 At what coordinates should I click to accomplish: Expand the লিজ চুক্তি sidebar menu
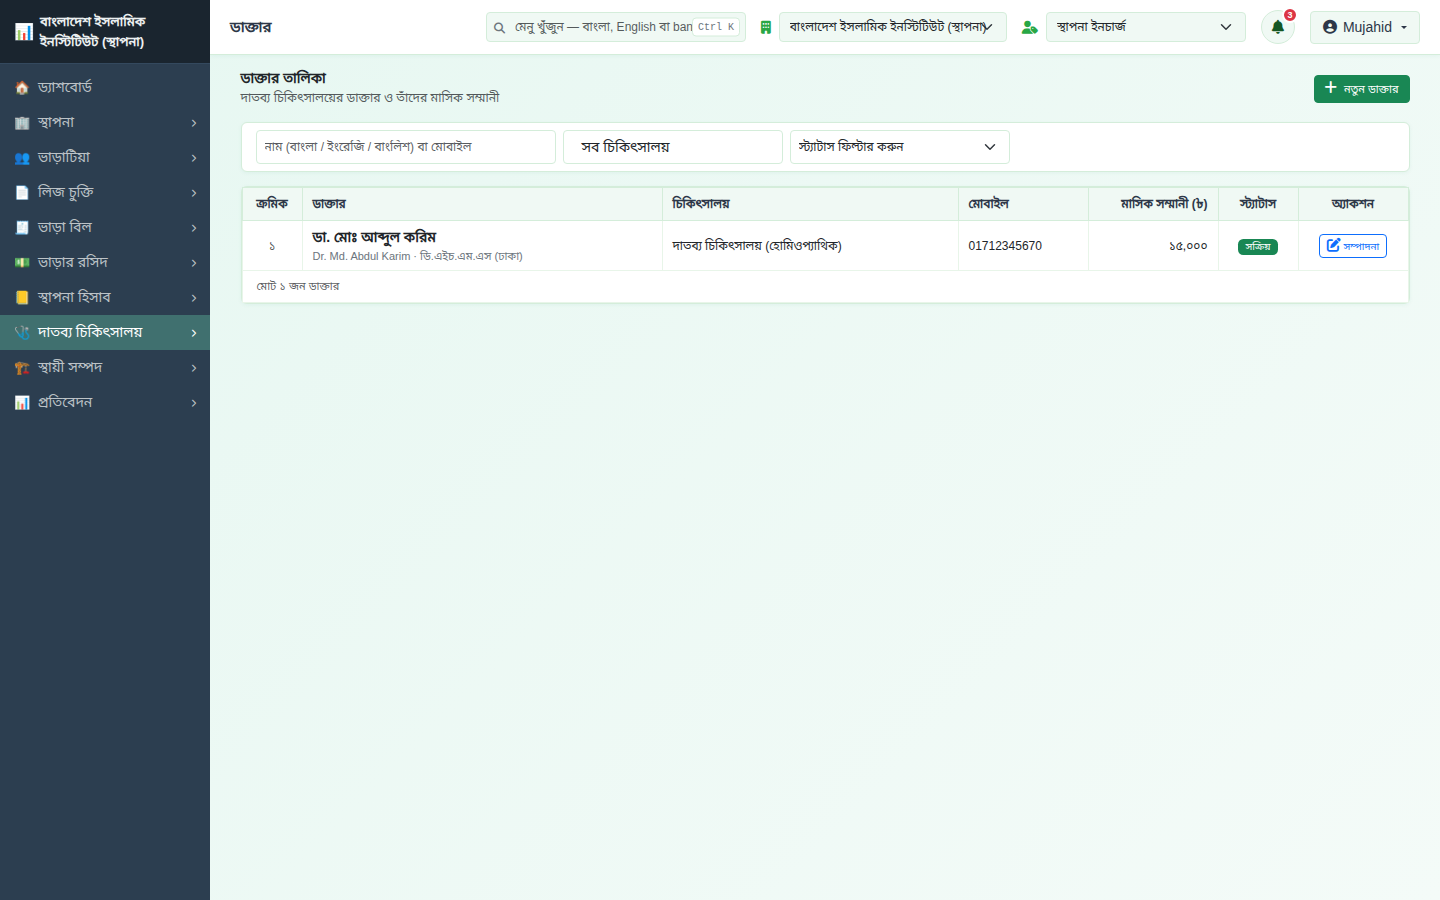pos(105,193)
